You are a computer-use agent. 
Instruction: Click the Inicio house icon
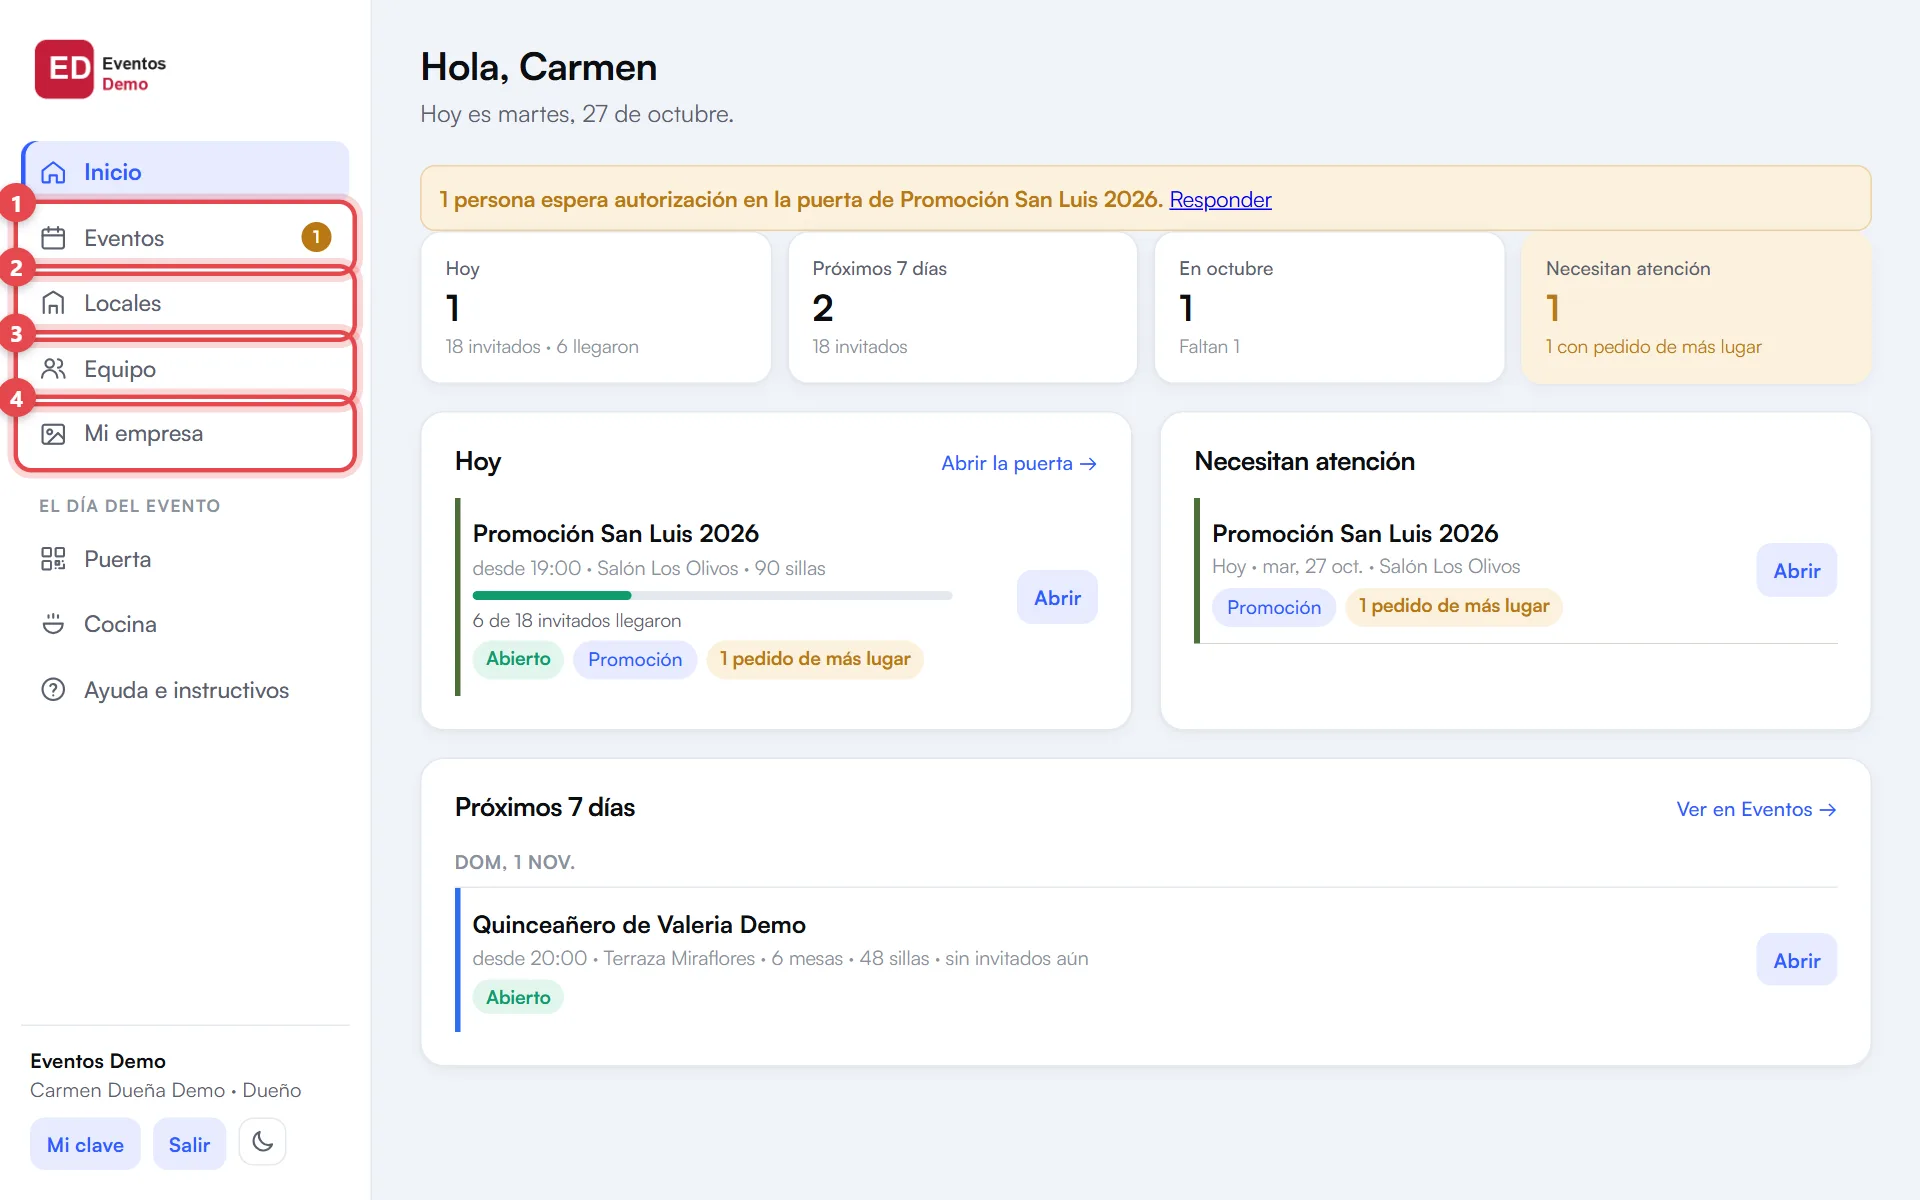53,172
